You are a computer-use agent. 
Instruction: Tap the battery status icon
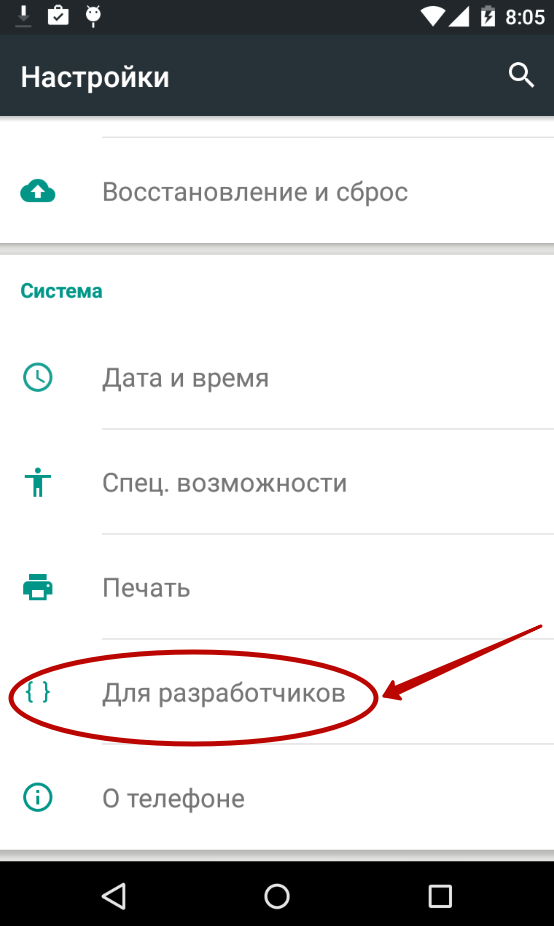point(488,17)
